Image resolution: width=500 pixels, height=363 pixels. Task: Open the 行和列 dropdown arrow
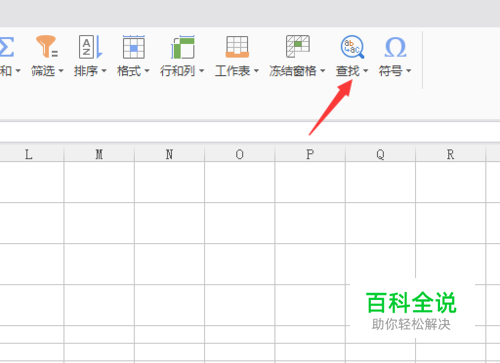(x=202, y=71)
